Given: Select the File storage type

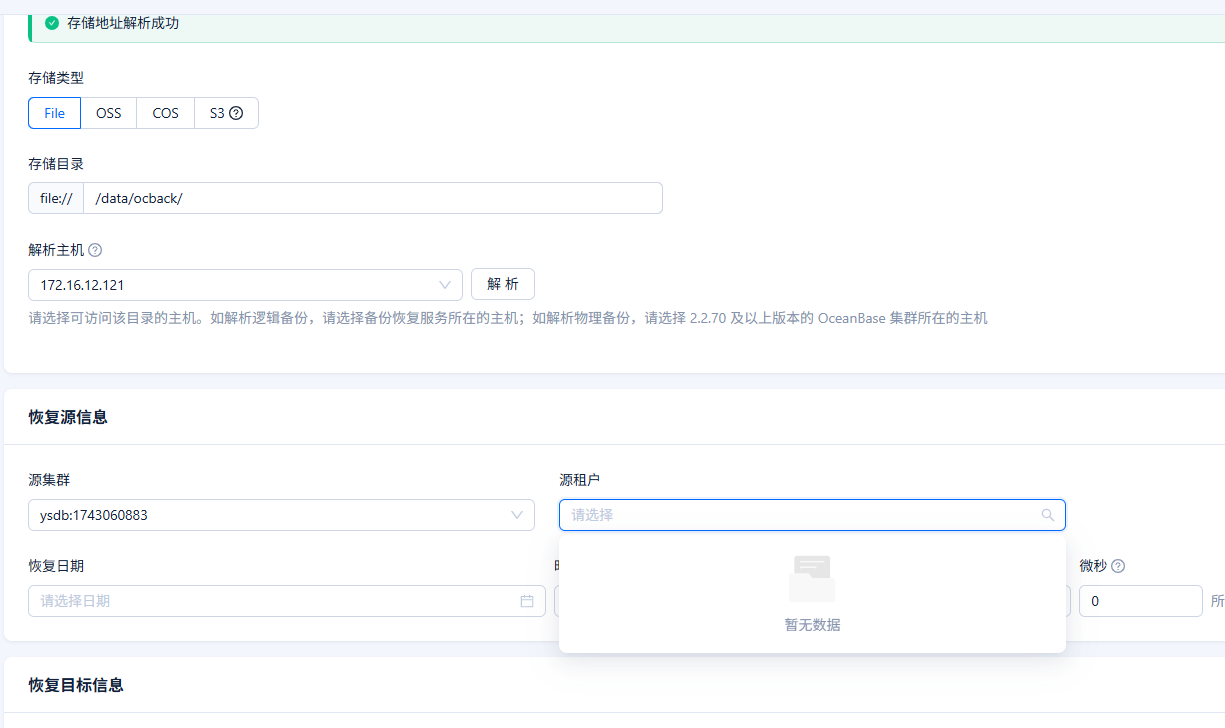Looking at the screenshot, I should click(54, 113).
